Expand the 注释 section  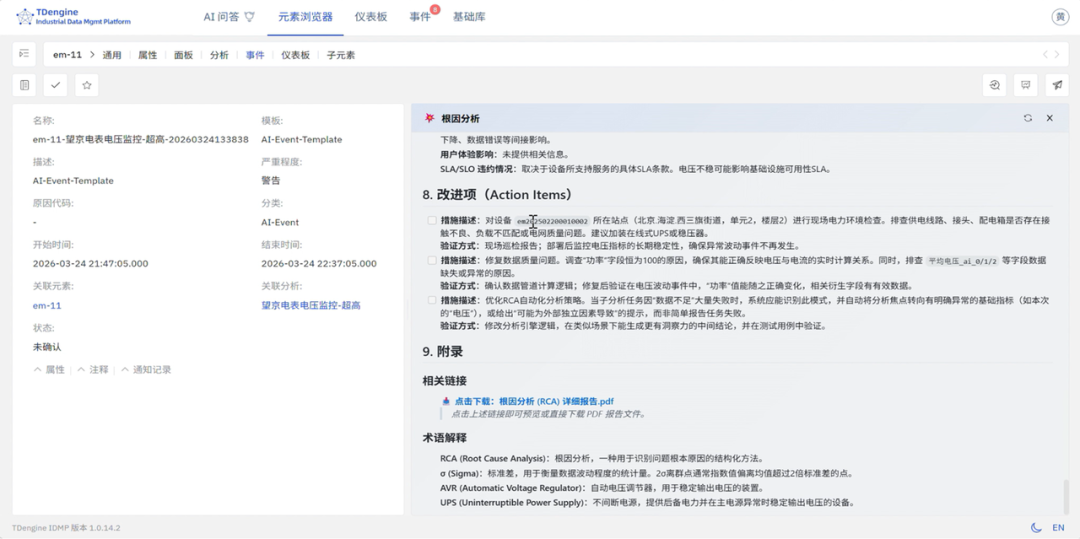click(x=92, y=370)
